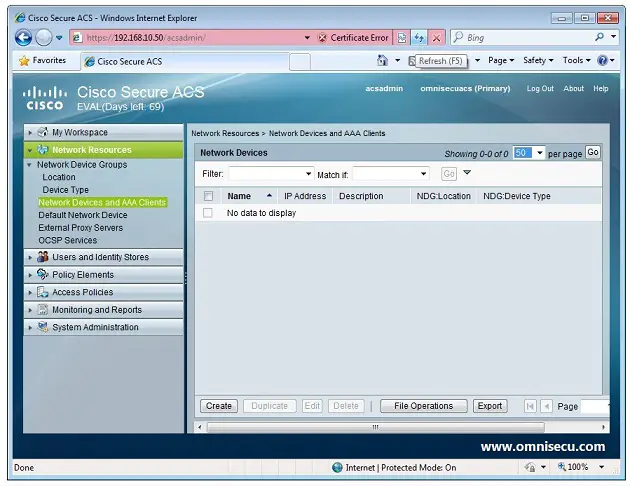Open the address bar history dropdown
The height and width of the screenshot is (486, 630).
307,38
